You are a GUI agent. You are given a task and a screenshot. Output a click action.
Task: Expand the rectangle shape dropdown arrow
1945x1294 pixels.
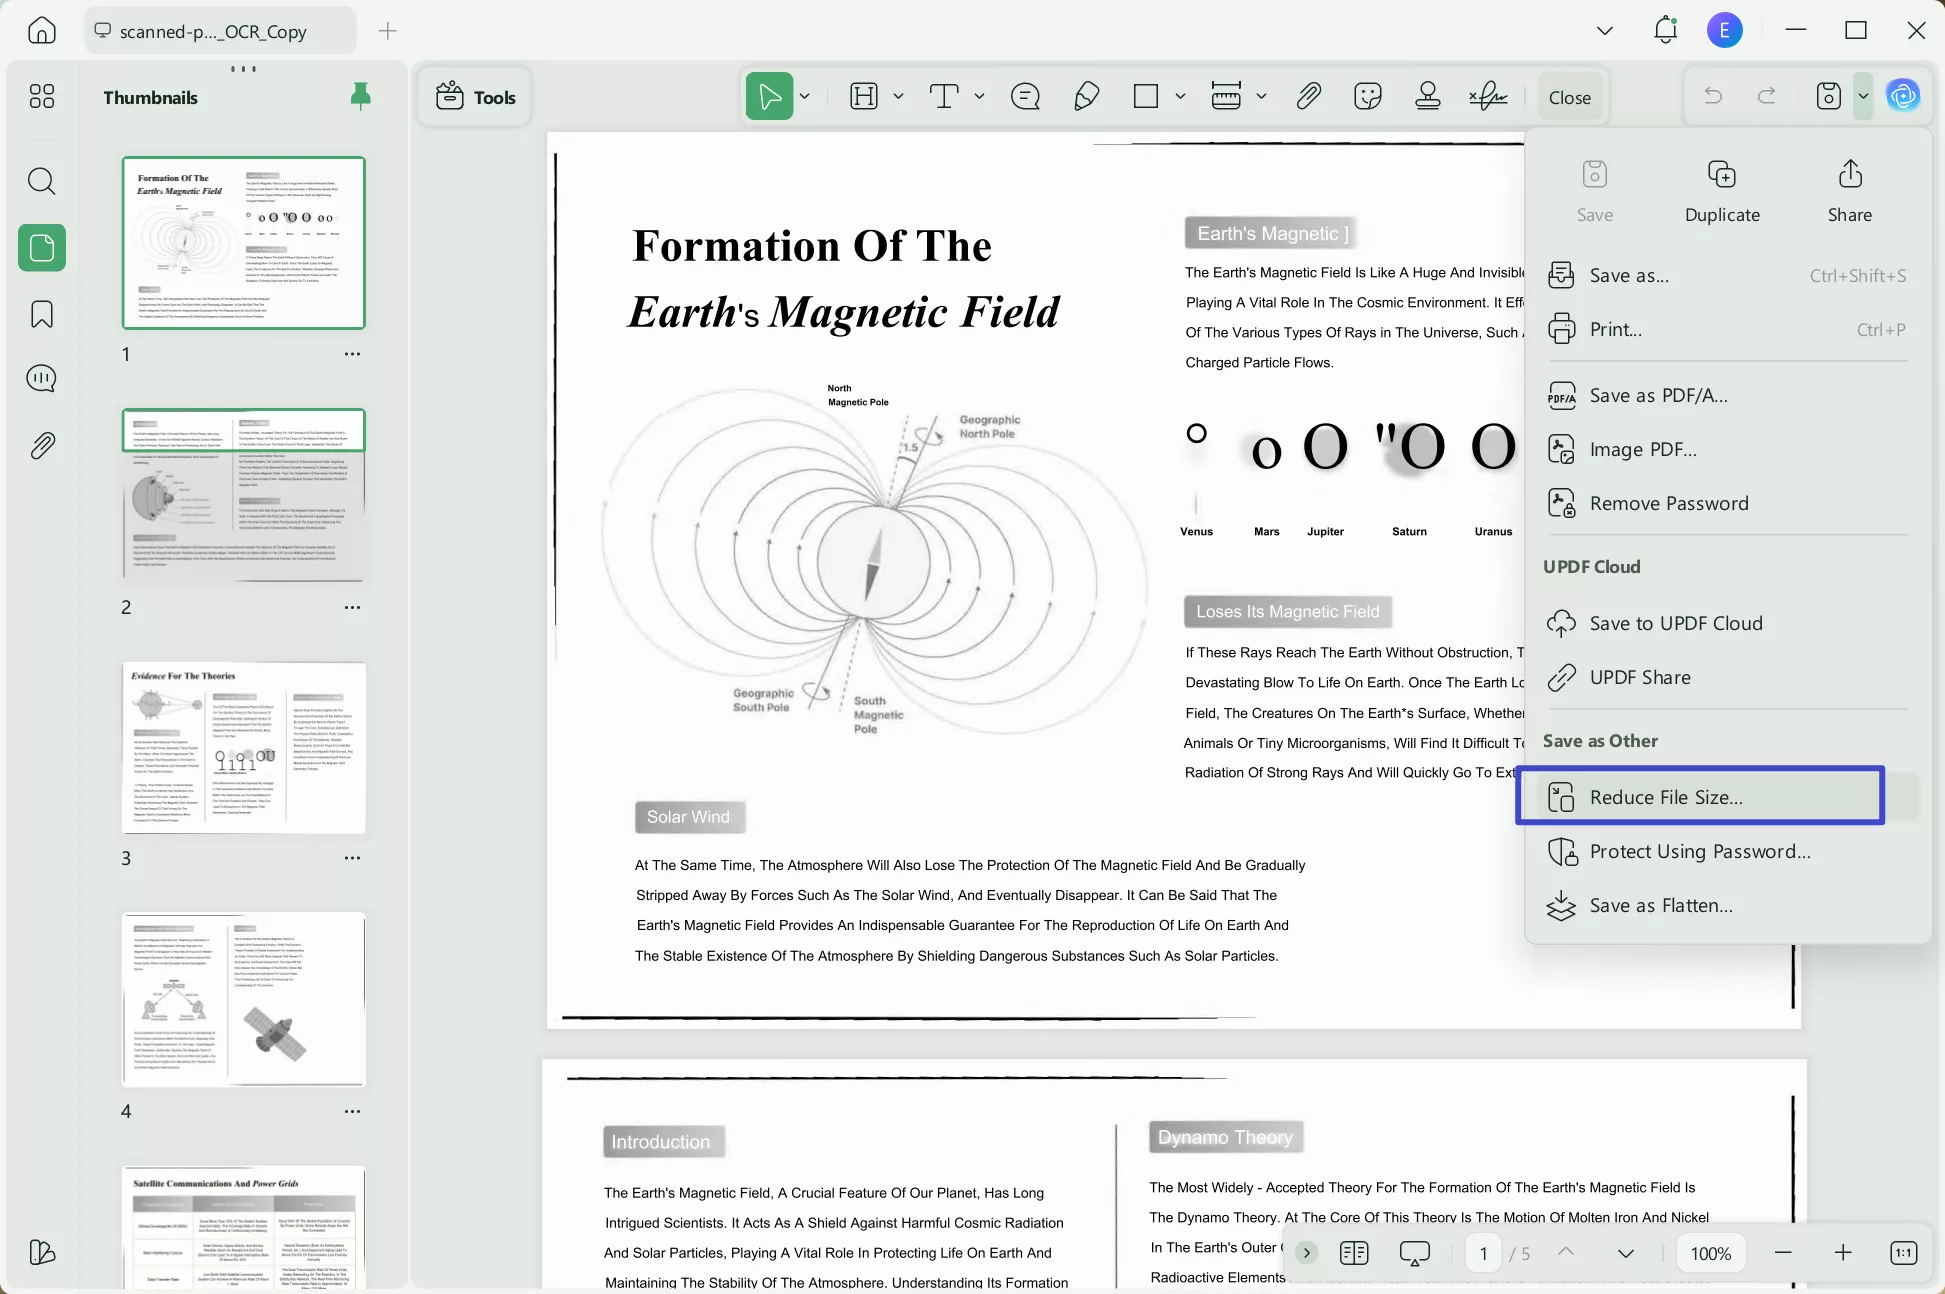pos(1180,97)
